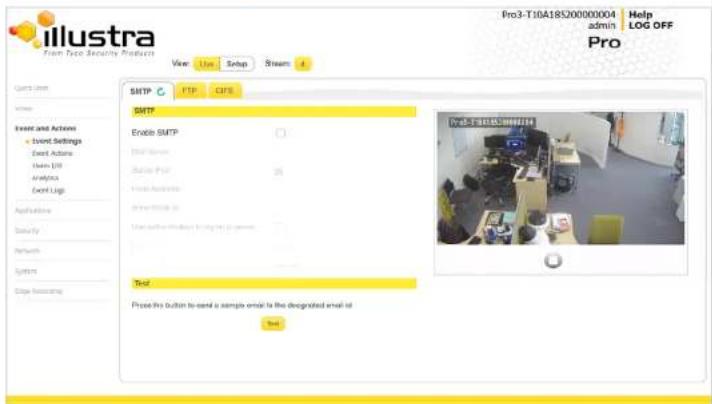
Task: Open Event Actions in sidebar
Action: tap(52, 153)
